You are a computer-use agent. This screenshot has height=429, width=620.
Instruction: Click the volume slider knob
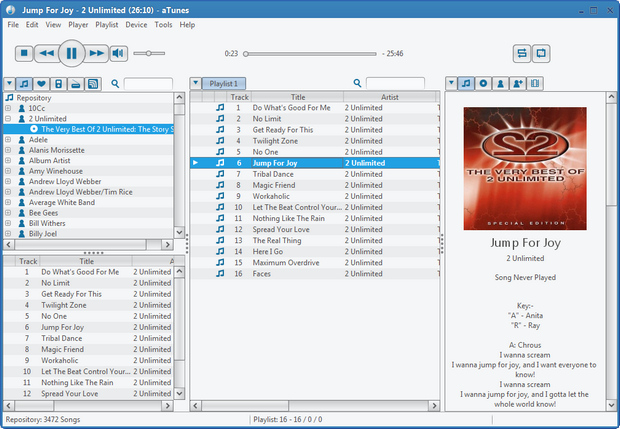tap(149, 53)
